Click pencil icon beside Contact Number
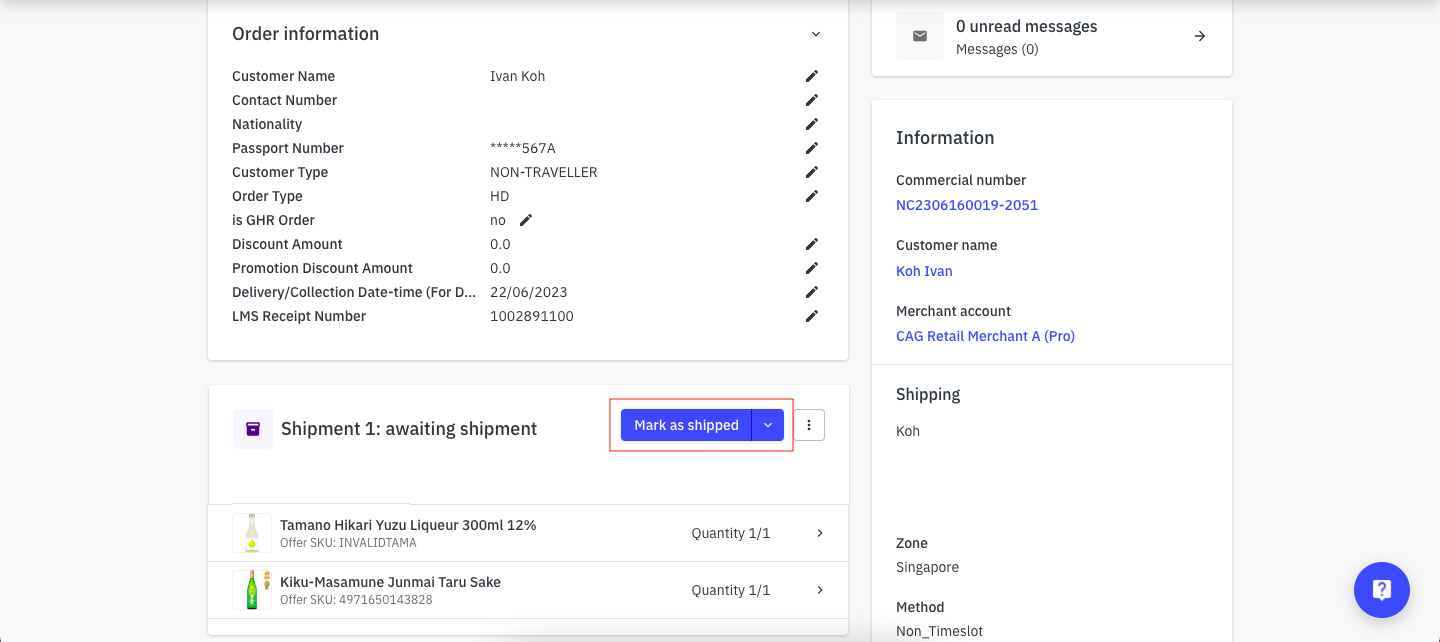1440x642 pixels. click(x=812, y=100)
